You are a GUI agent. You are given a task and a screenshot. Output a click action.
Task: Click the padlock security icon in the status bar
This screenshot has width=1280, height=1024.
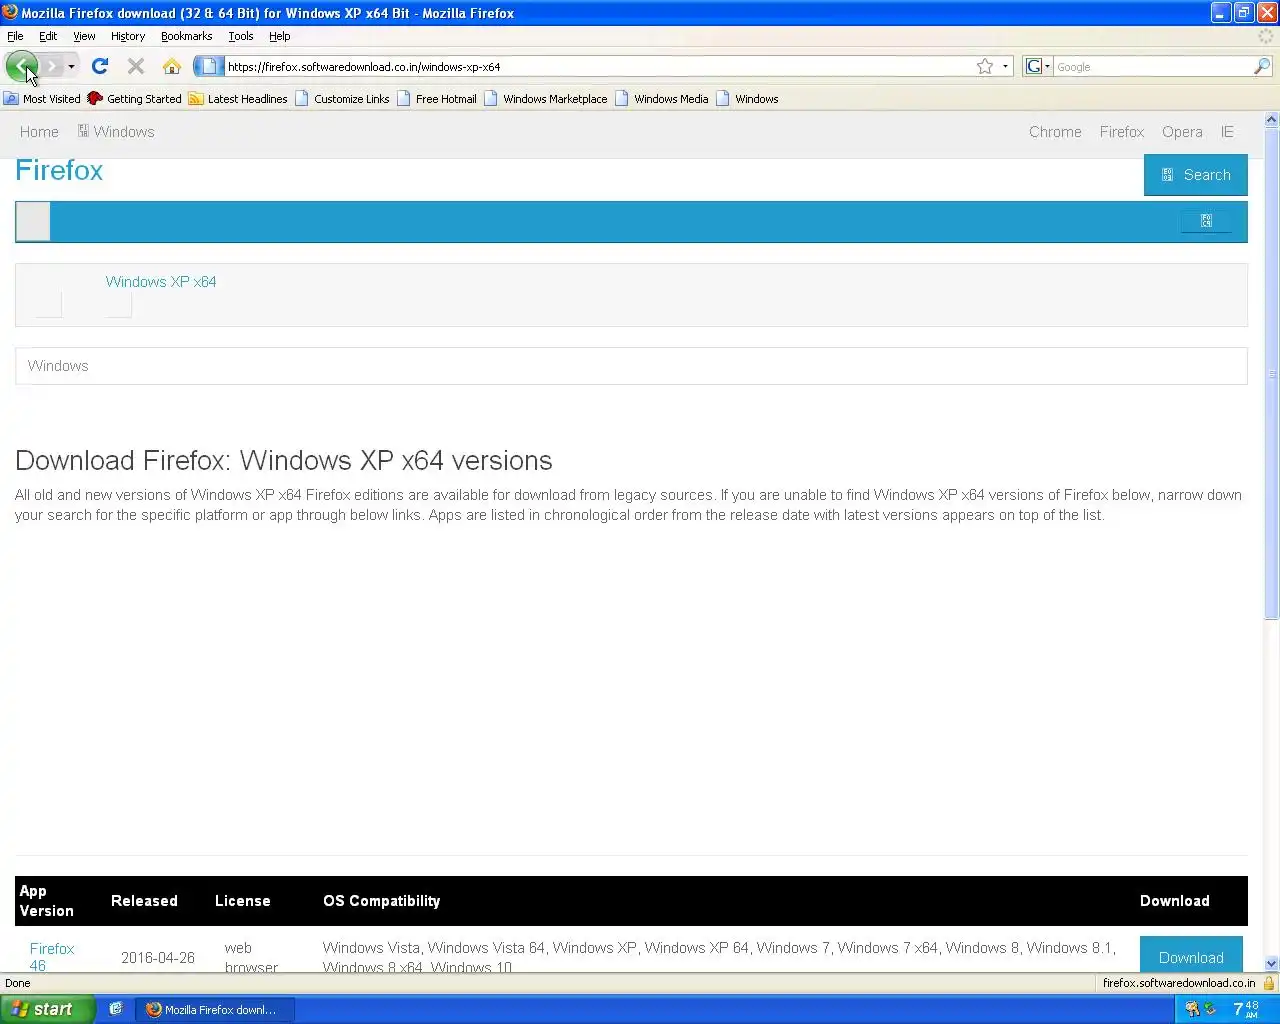coord(1269,983)
